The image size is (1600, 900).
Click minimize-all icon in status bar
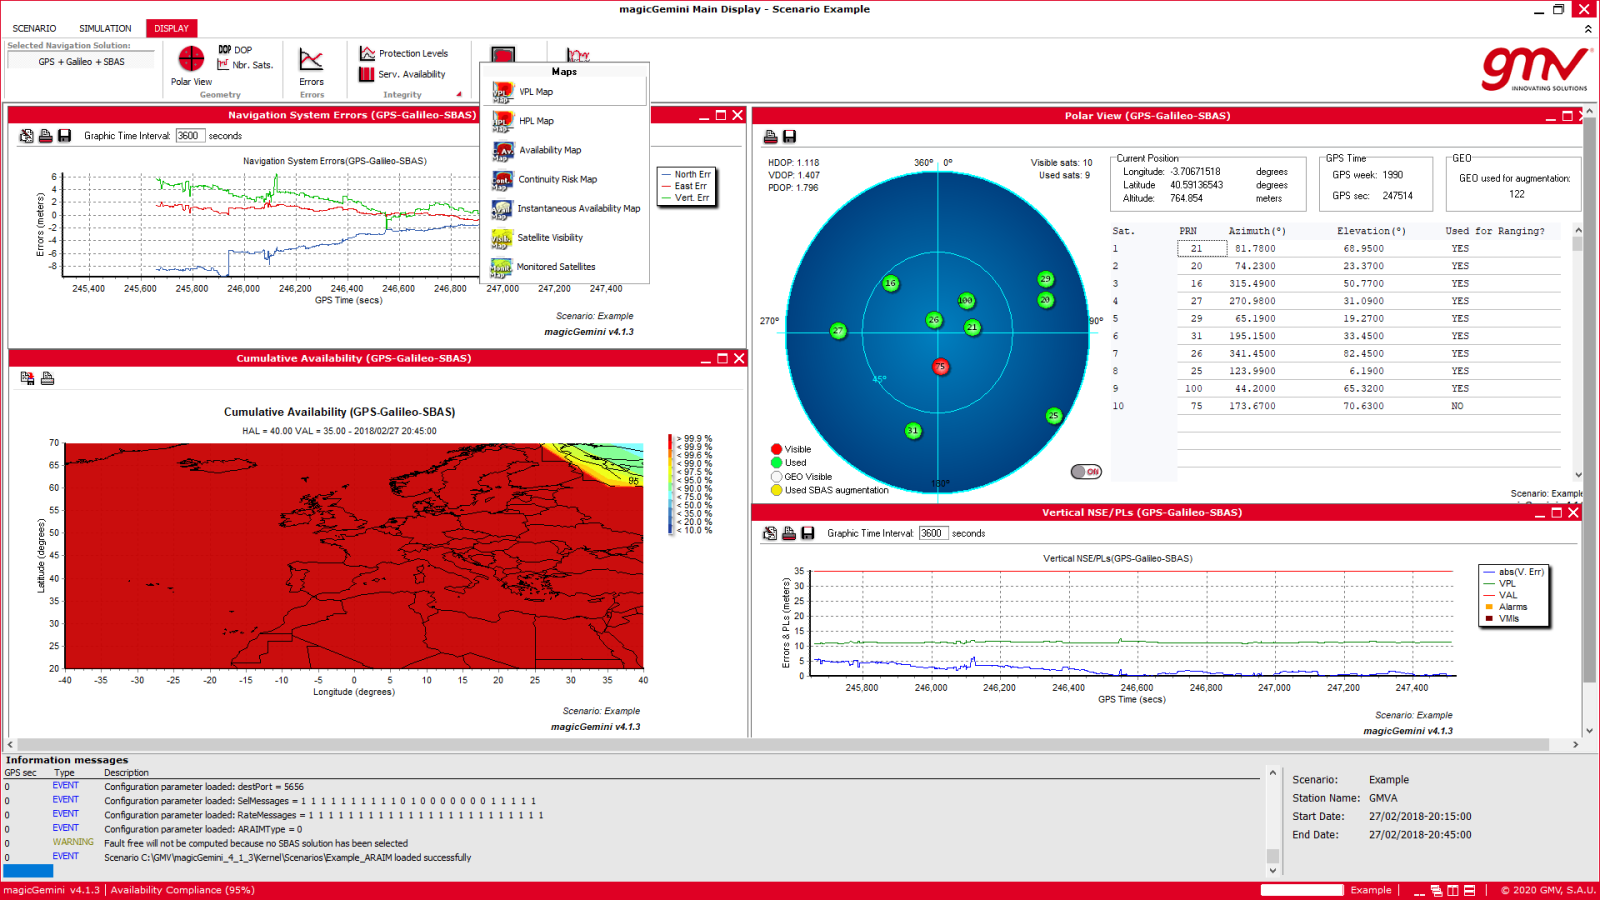(1419, 890)
